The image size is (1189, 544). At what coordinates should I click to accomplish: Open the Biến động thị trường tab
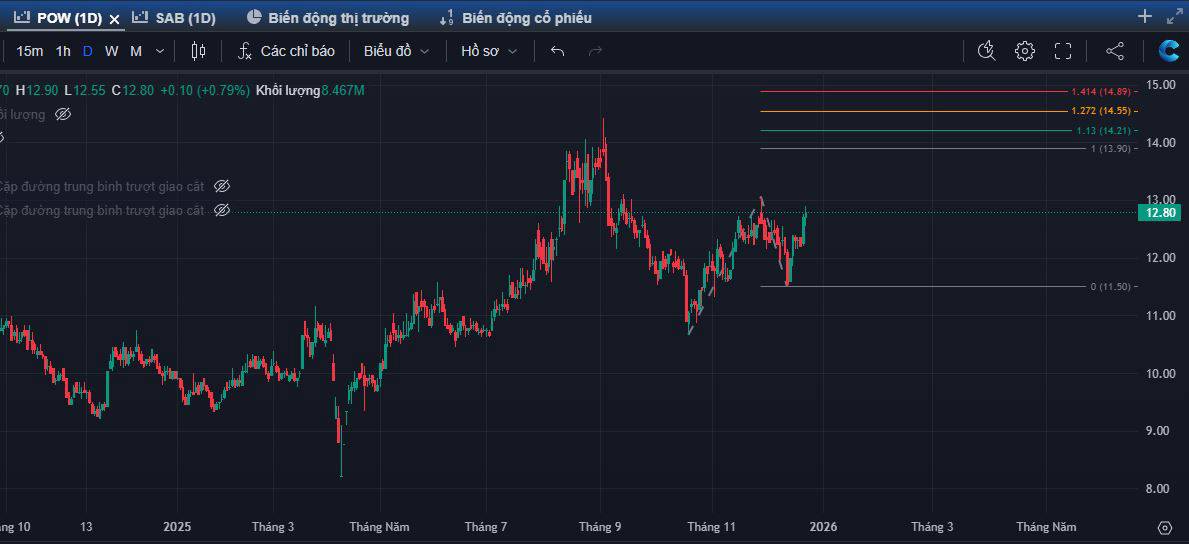point(328,18)
